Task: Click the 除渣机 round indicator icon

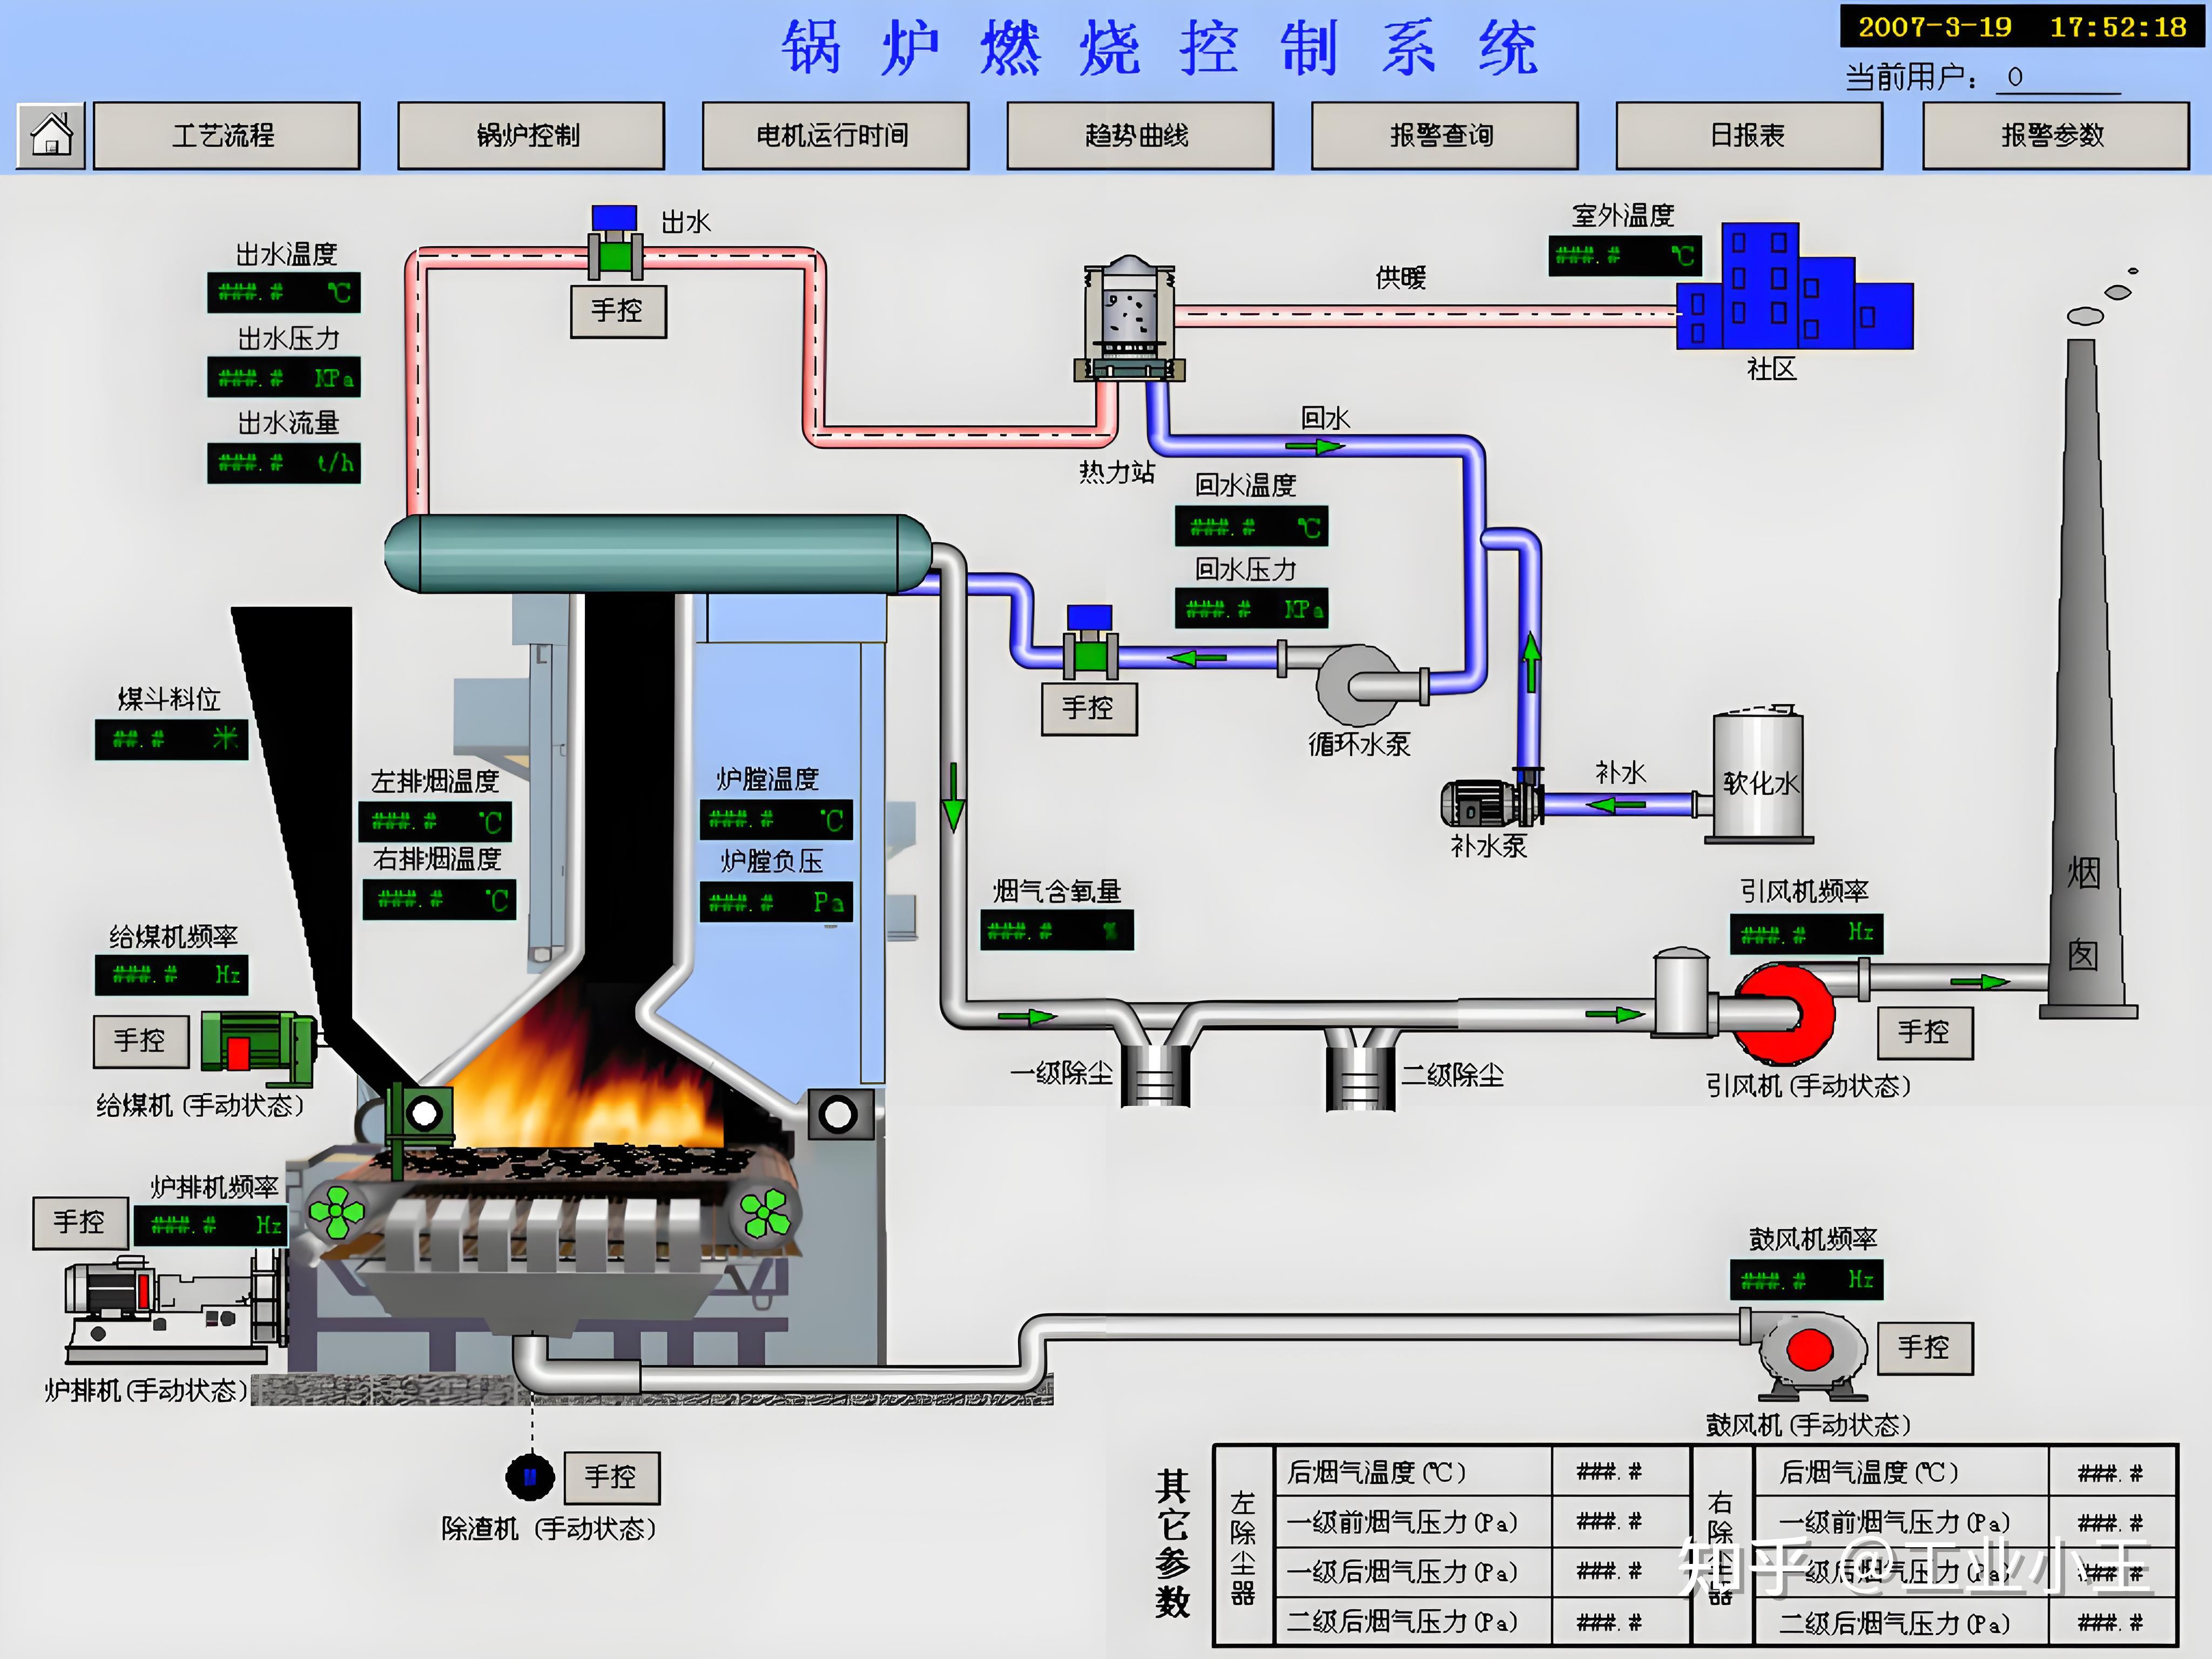Action: pyautogui.click(x=530, y=1477)
